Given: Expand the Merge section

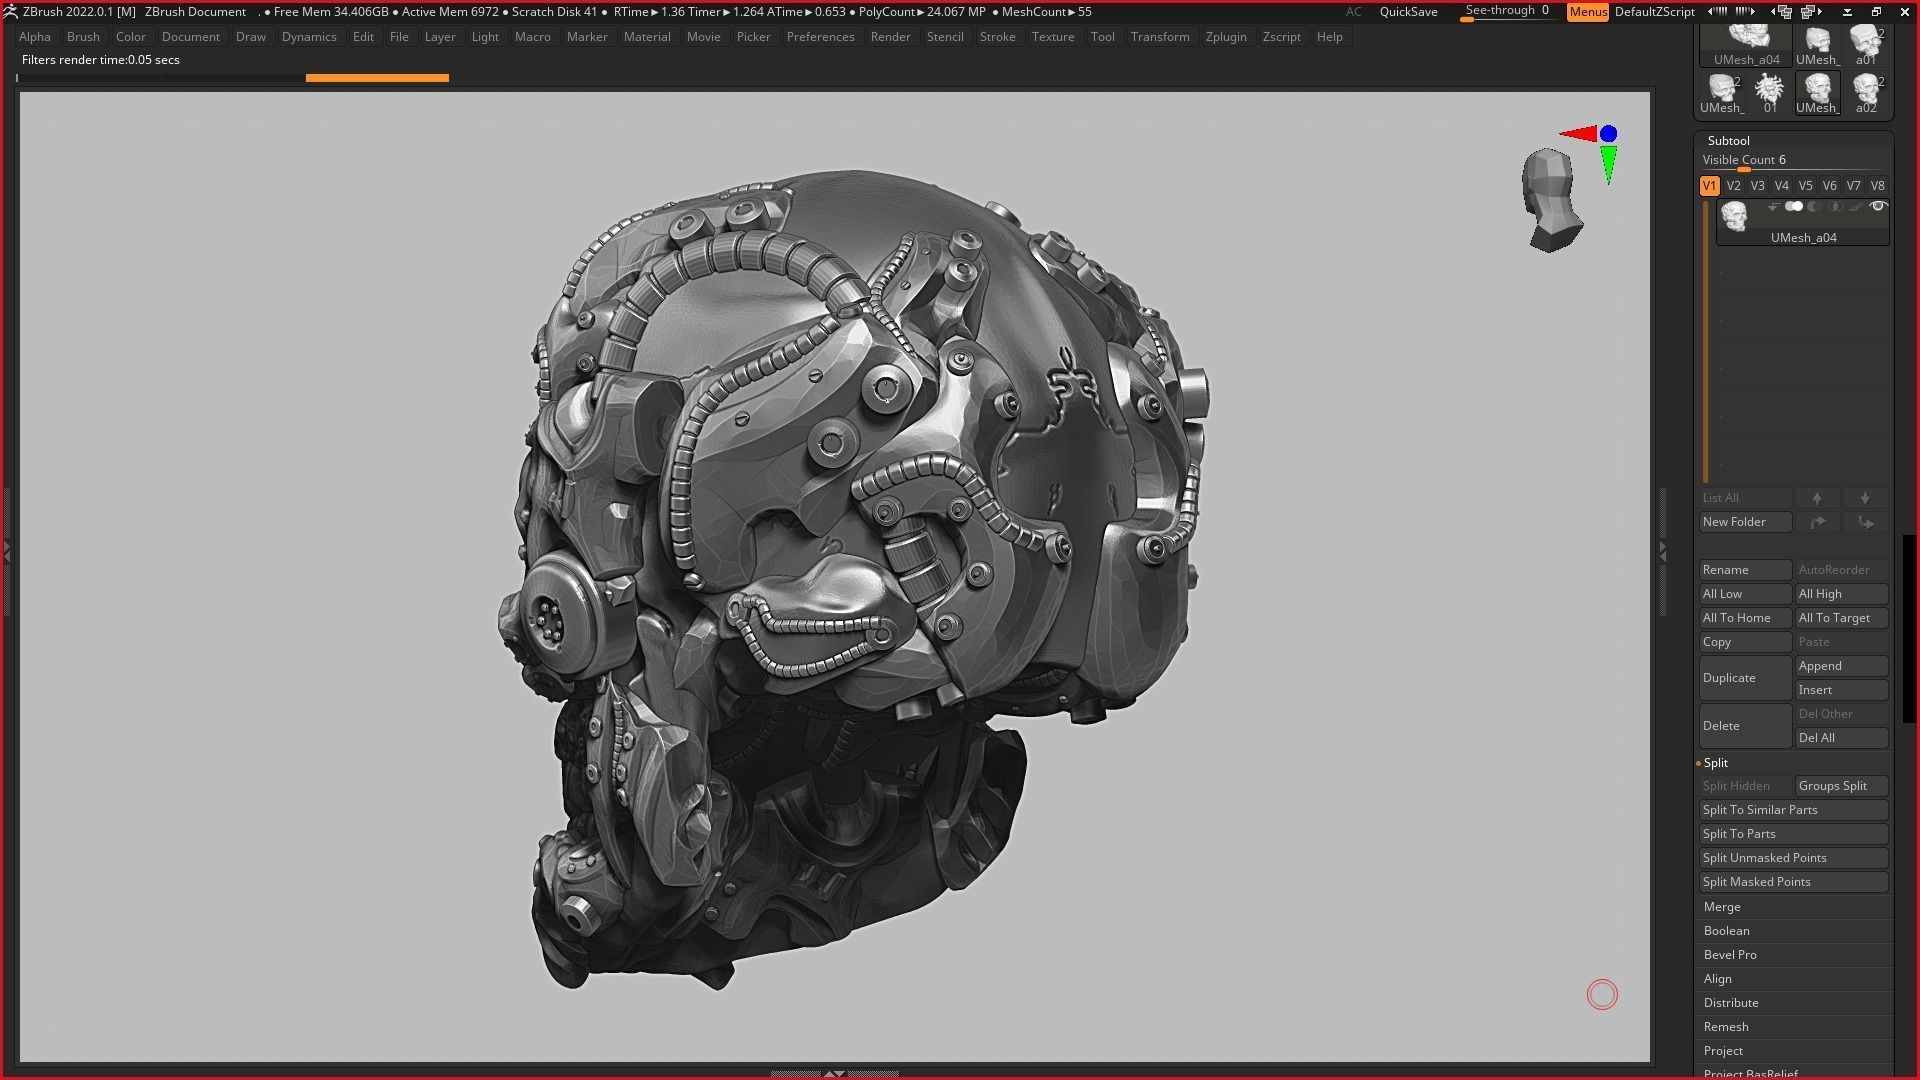Looking at the screenshot, I should (x=1722, y=907).
